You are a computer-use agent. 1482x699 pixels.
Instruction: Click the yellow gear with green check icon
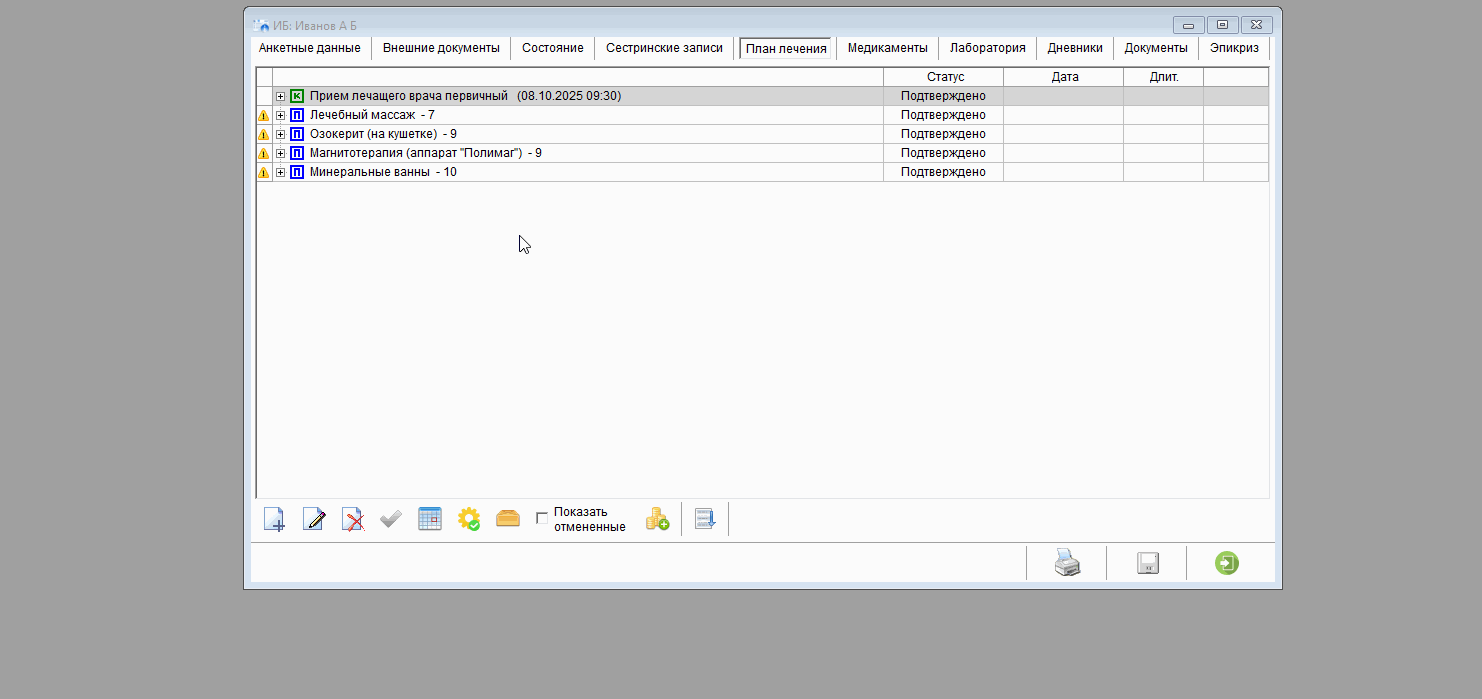coord(468,519)
